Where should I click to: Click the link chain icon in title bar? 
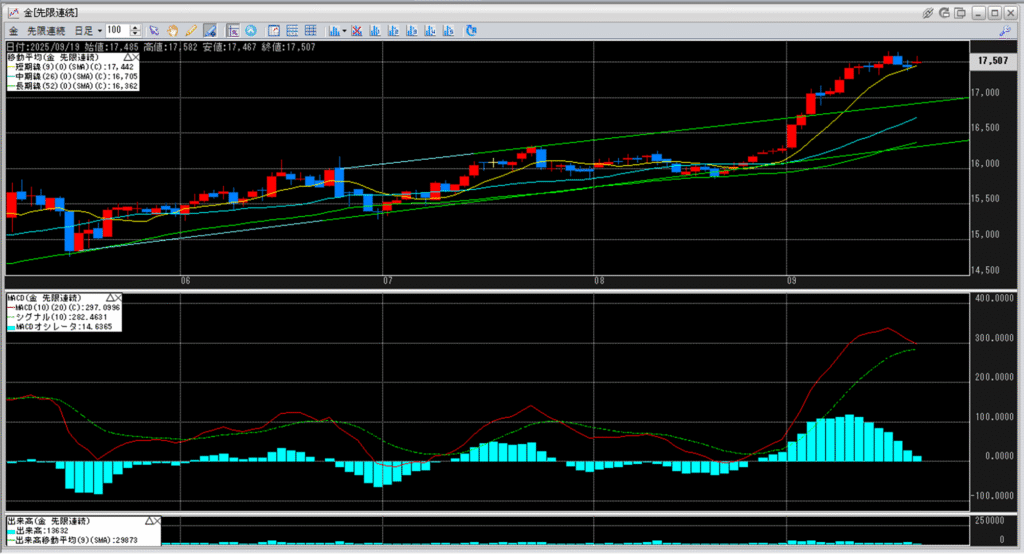[x=927, y=12]
